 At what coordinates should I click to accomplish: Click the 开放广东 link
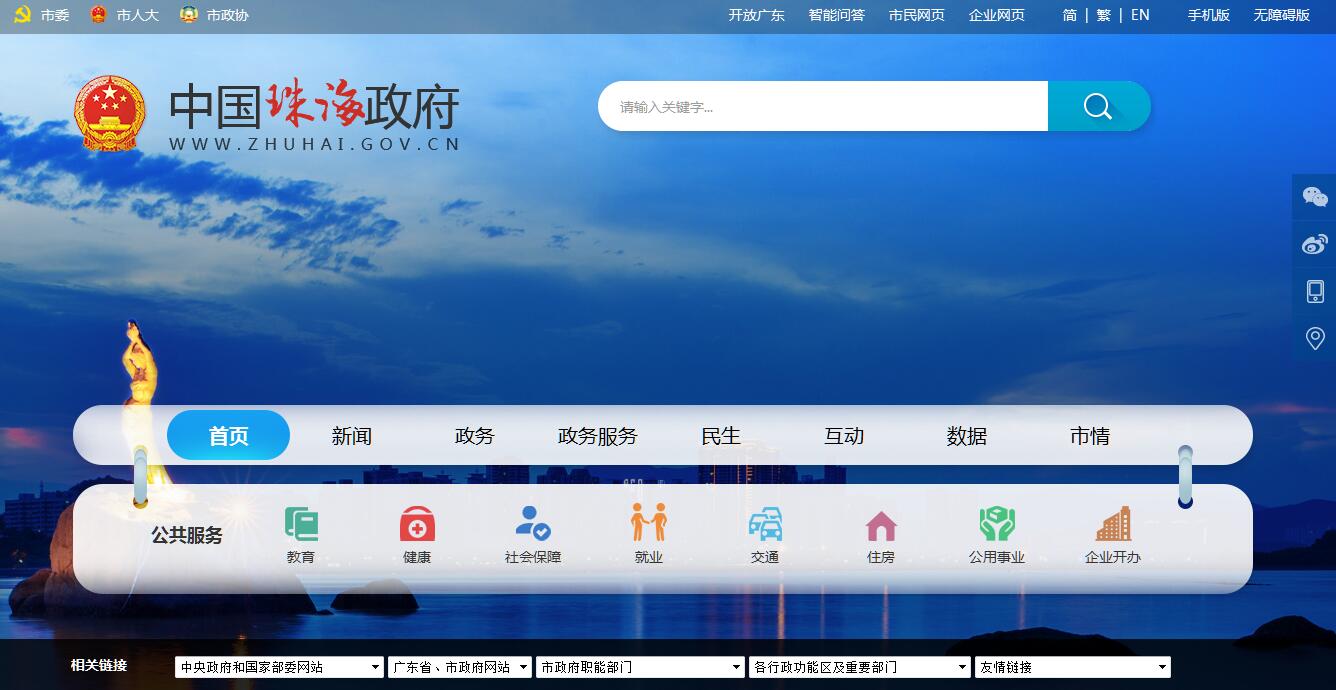pyautogui.click(x=756, y=15)
